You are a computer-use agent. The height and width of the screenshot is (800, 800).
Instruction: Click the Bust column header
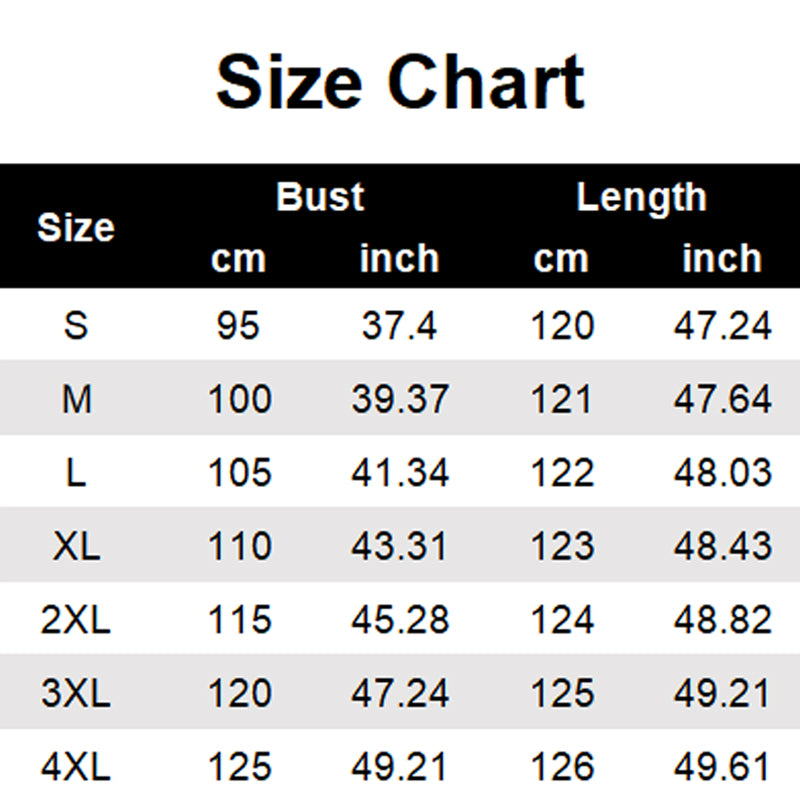pyautogui.click(x=320, y=197)
